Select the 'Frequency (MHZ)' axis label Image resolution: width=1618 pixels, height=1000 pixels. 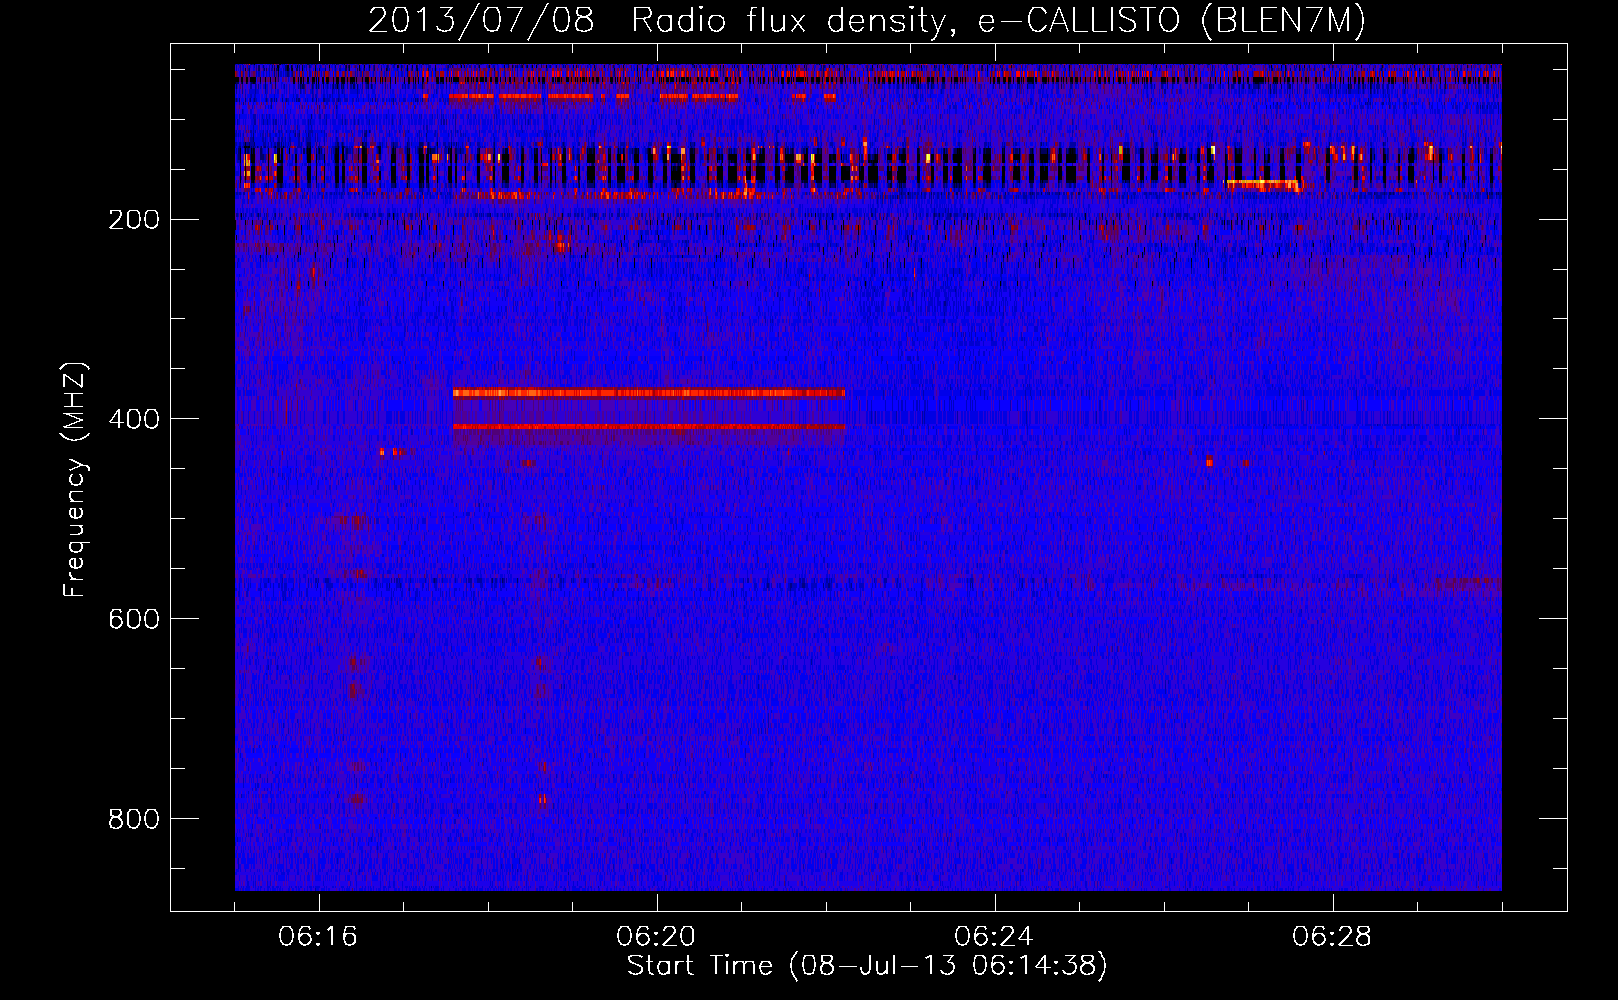click(75, 480)
